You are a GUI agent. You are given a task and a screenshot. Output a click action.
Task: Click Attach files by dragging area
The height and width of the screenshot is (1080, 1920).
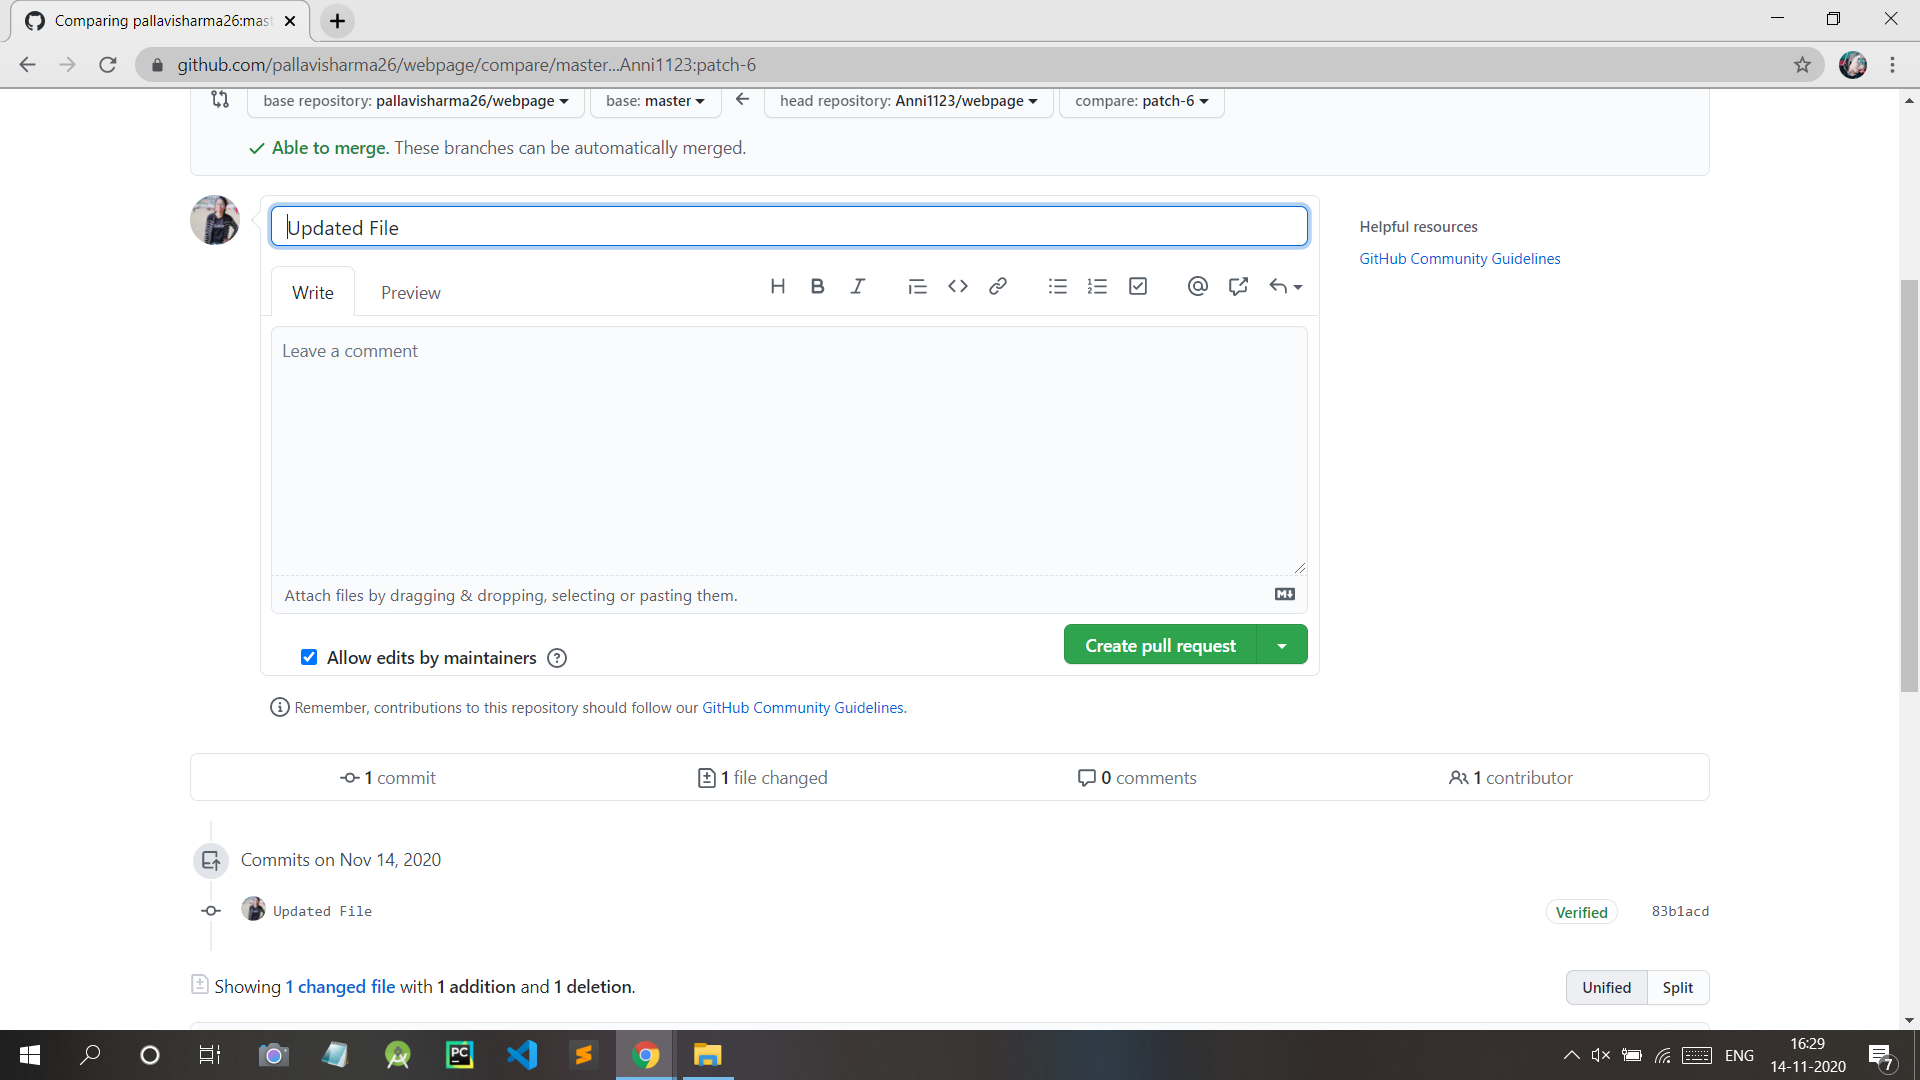tap(789, 595)
